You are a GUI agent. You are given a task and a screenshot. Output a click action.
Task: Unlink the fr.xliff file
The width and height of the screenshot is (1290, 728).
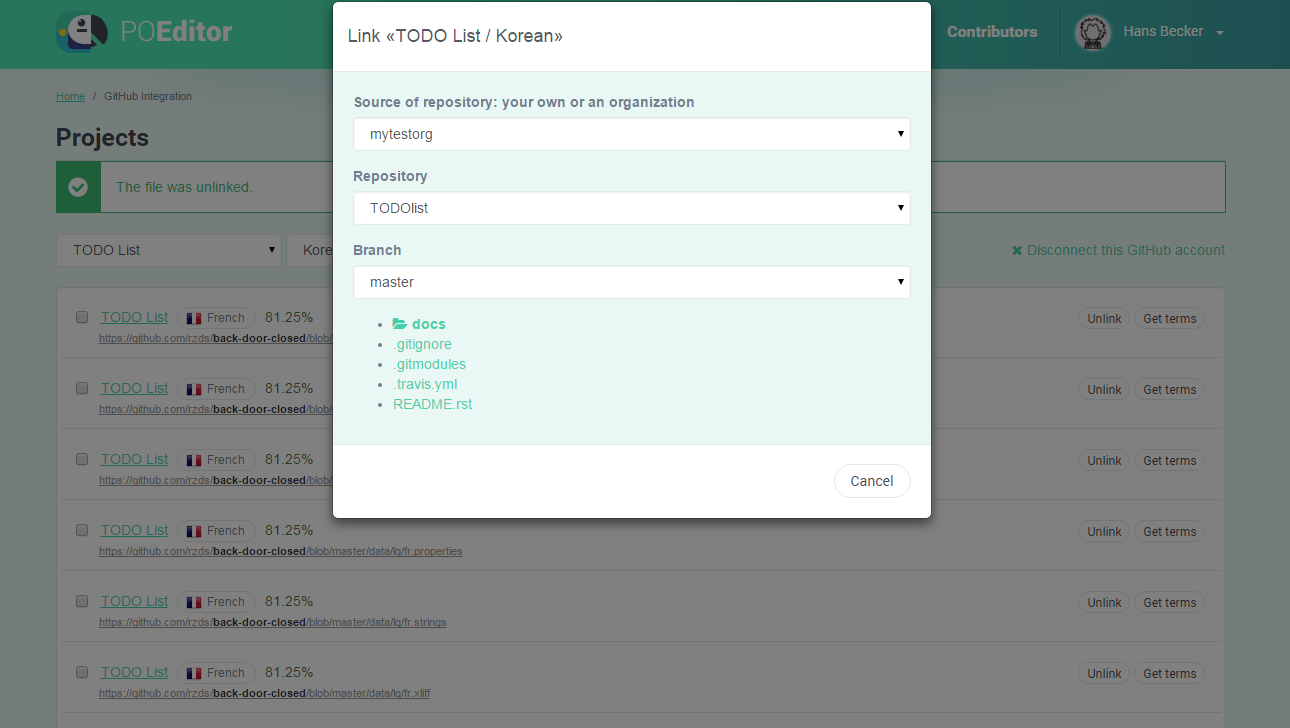pyautogui.click(x=1104, y=673)
